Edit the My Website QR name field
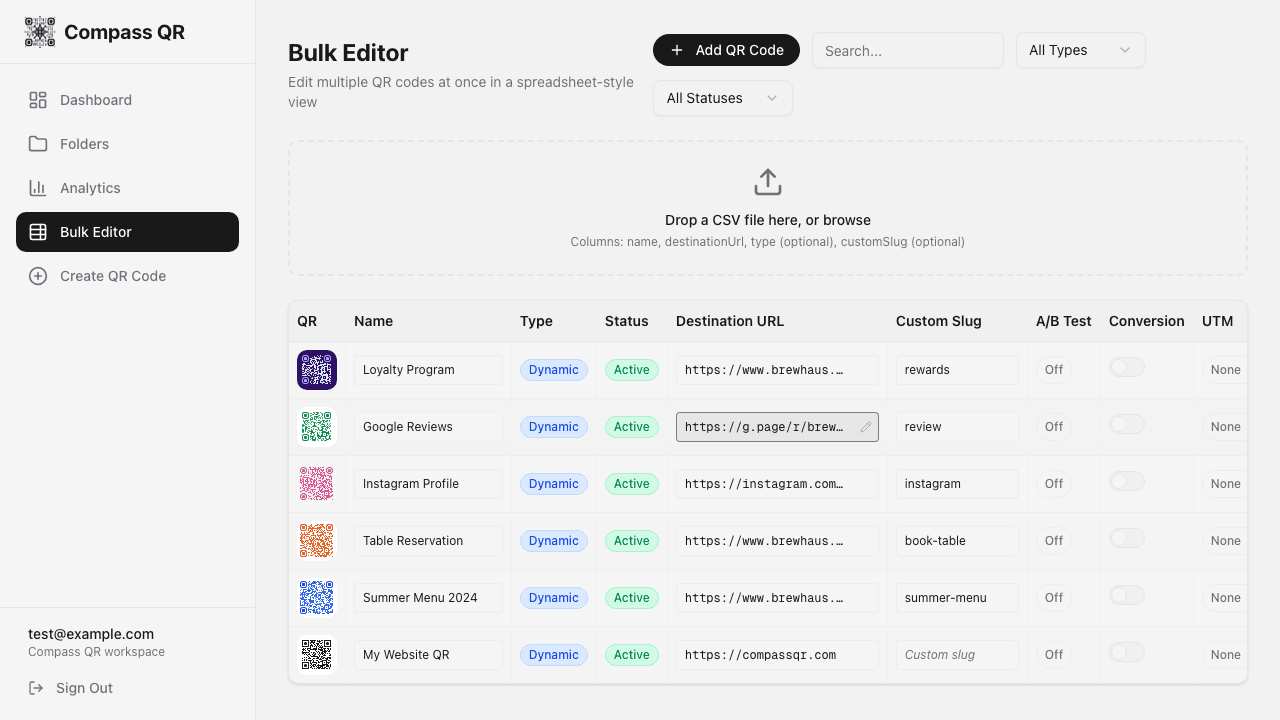Viewport: 1280px width, 720px height. click(x=428, y=655)
